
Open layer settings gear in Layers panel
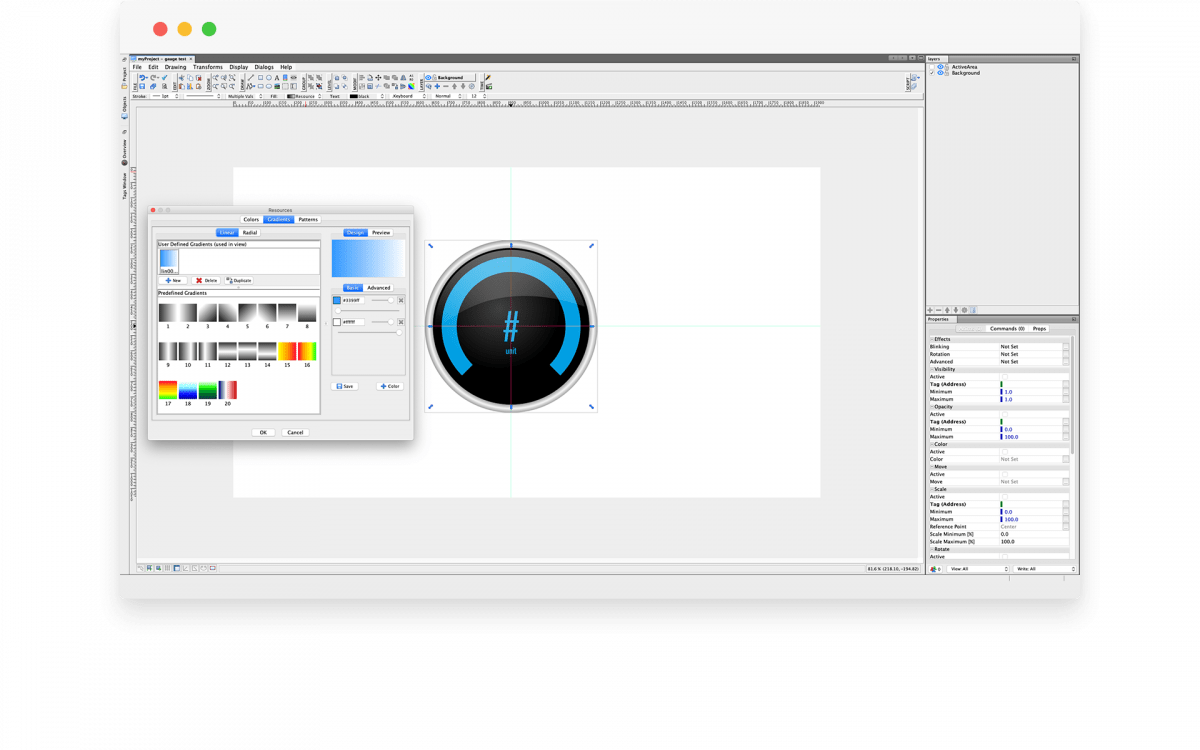964,310
